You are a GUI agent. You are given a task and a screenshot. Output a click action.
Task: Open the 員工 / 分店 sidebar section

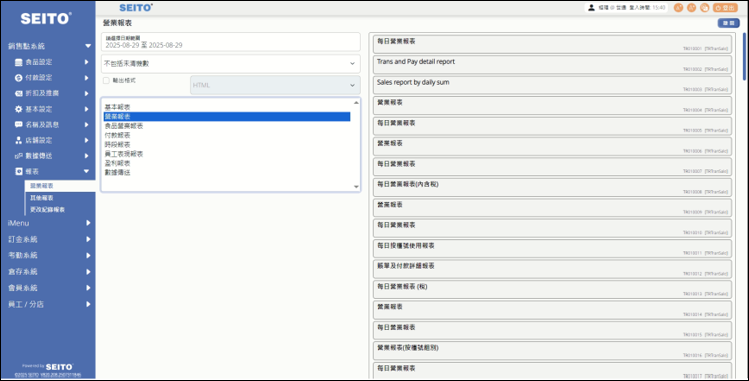pyautogui.click(x=48, y=304)
